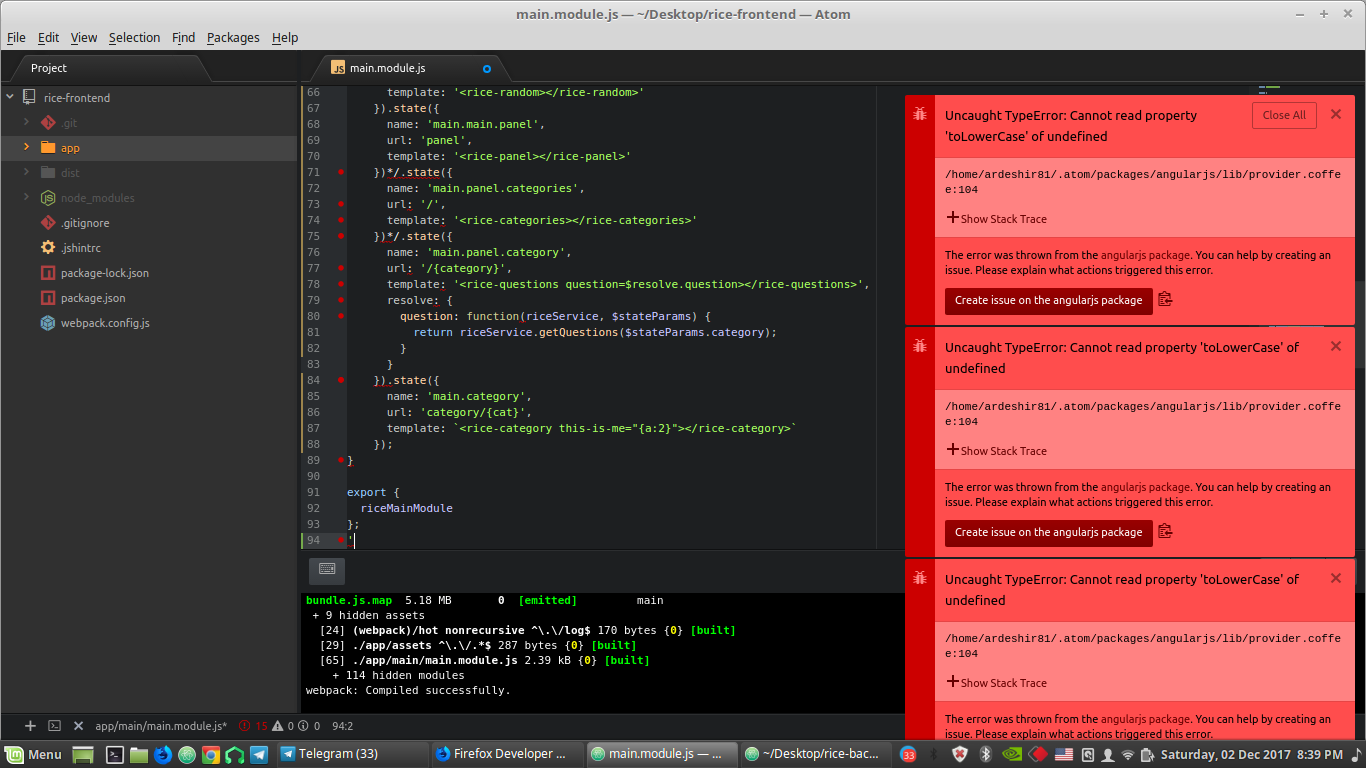Dismiss the second error notification with X
The image size is (1366, 768).
coord(1335,346)
